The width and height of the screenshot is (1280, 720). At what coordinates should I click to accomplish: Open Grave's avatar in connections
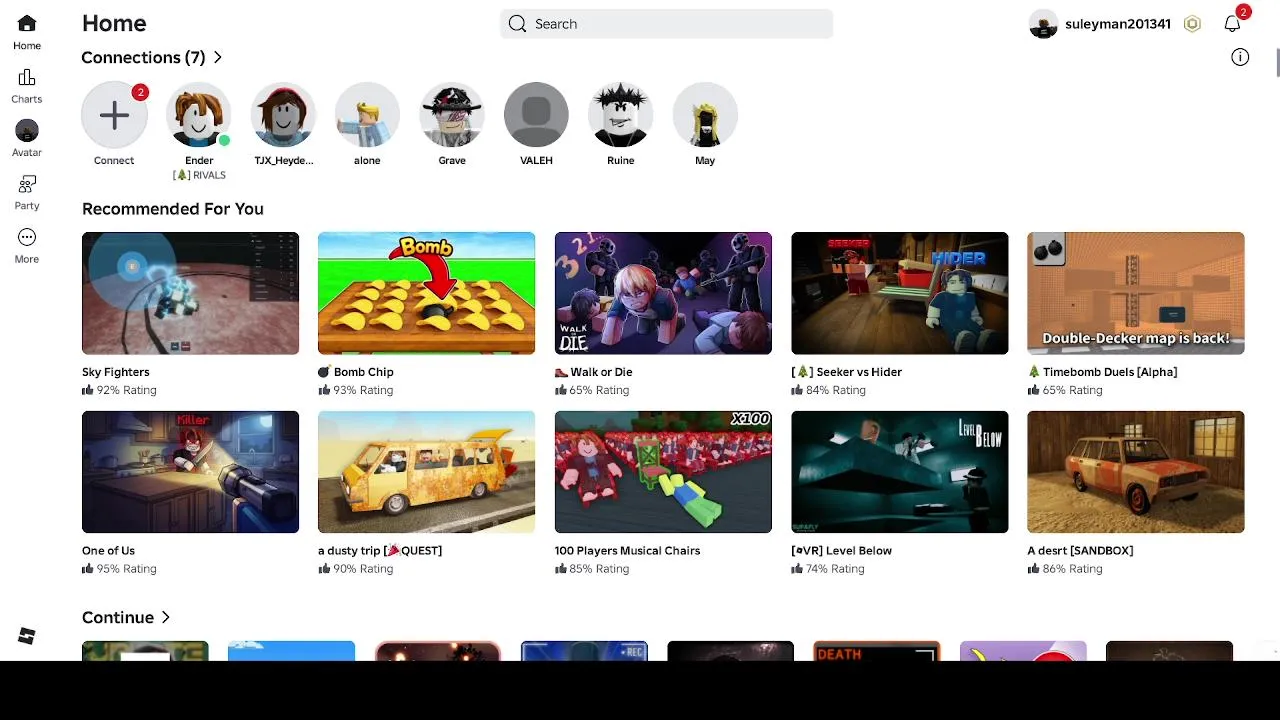452,115
